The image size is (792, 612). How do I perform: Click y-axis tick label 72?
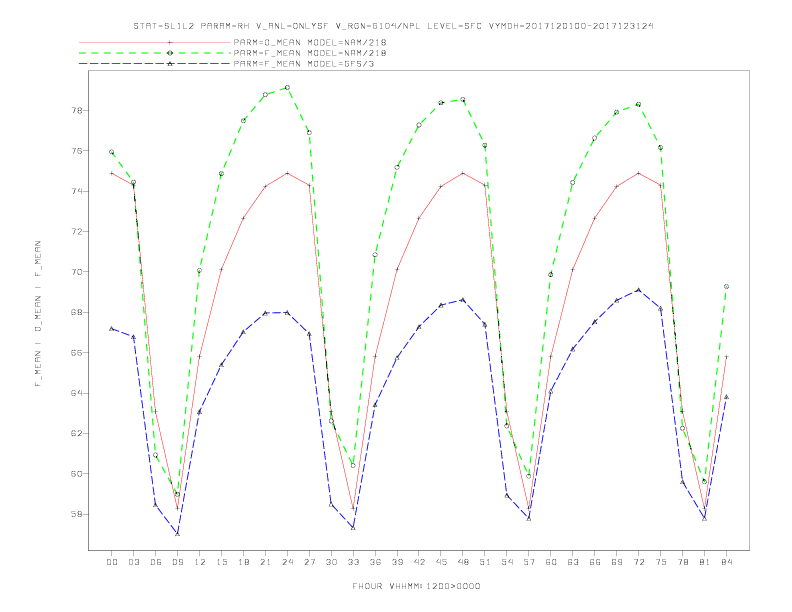[x=77, y=232]
